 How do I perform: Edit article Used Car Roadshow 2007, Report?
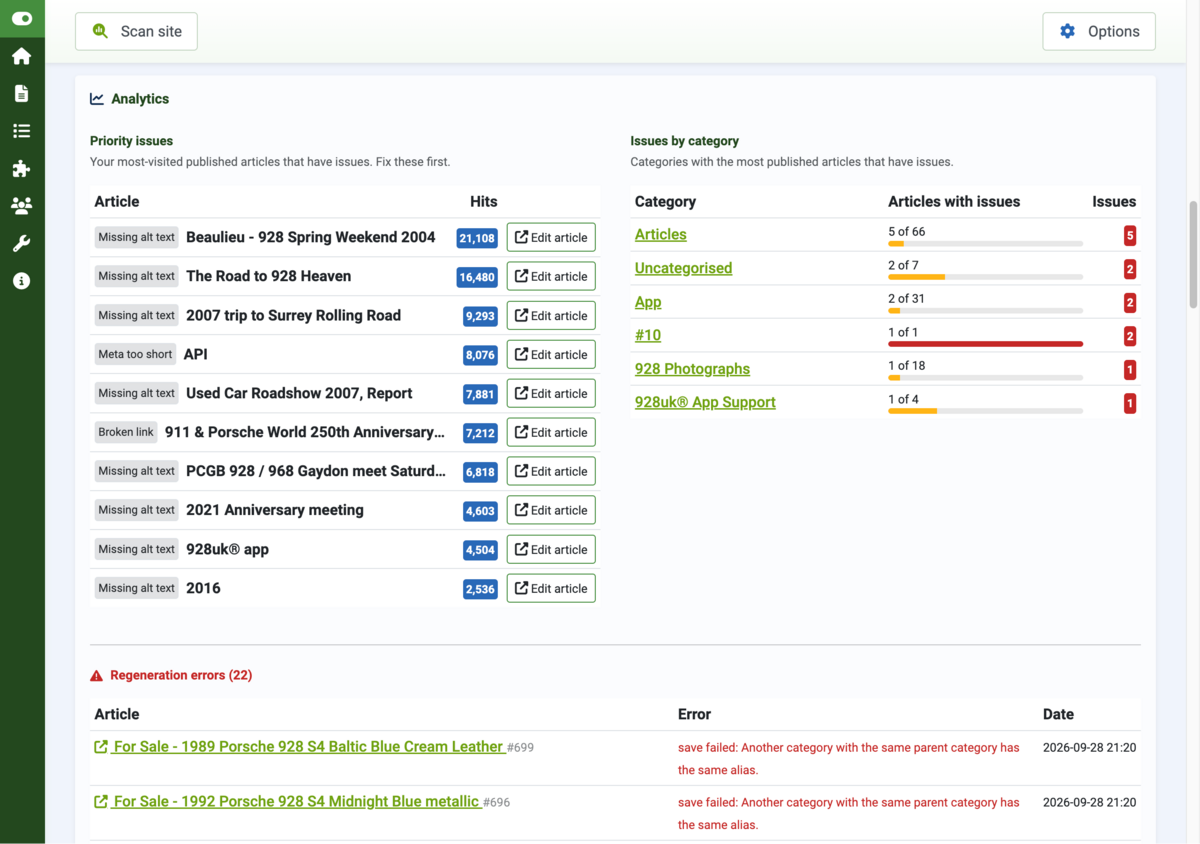551,393
